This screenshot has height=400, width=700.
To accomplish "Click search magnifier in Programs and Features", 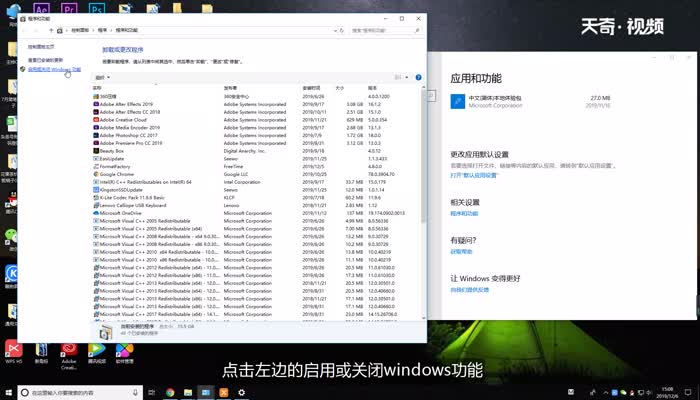I will (417, 30).
